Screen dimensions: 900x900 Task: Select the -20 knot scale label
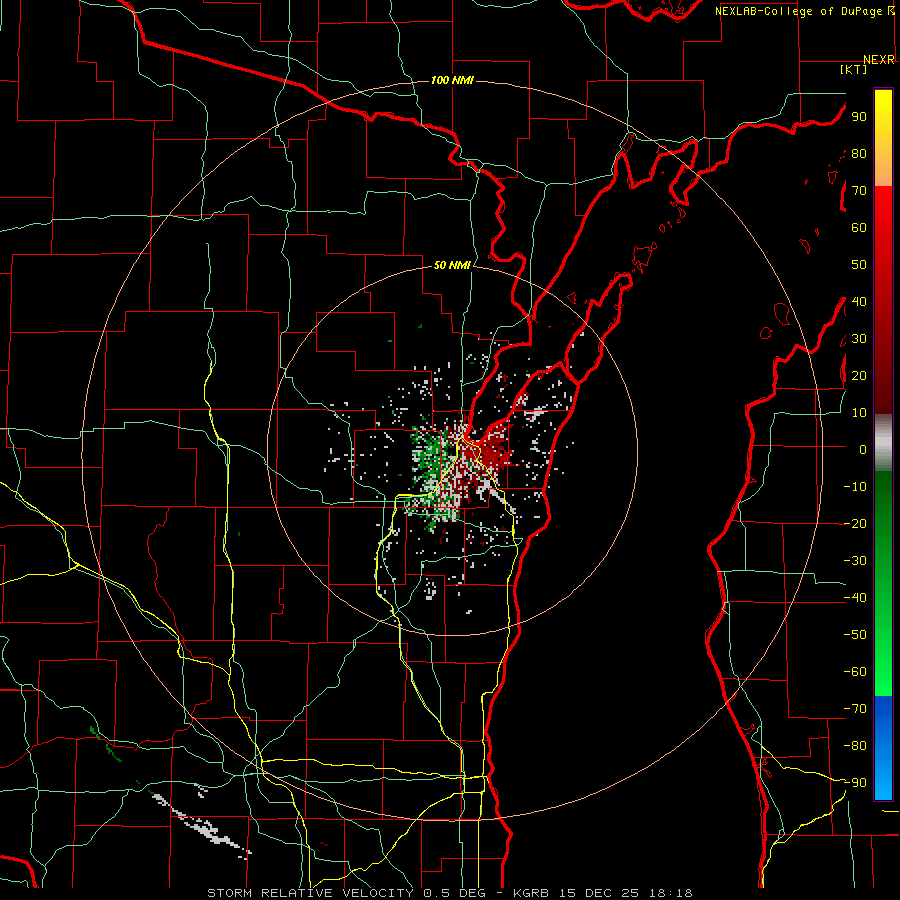click(855, 523)
